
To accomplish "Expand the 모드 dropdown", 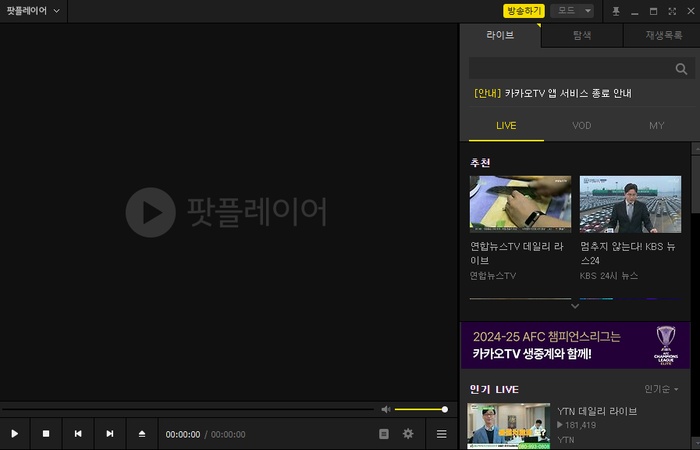I will coord(572,11).
